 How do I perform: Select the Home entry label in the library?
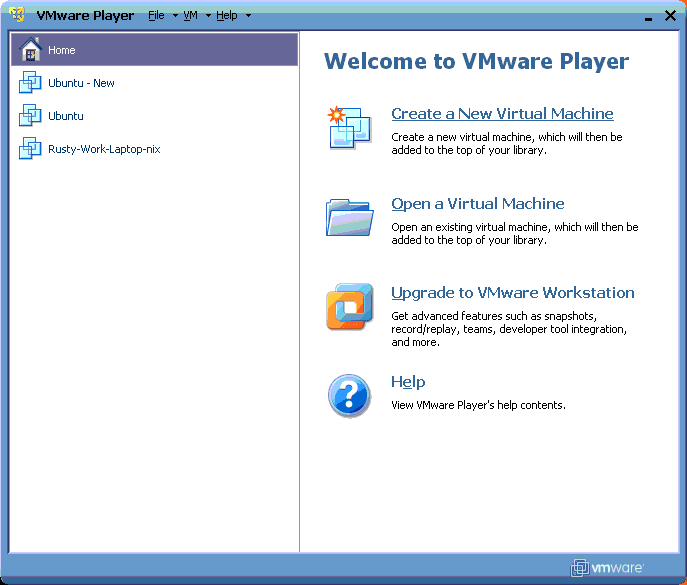(62, 50)
